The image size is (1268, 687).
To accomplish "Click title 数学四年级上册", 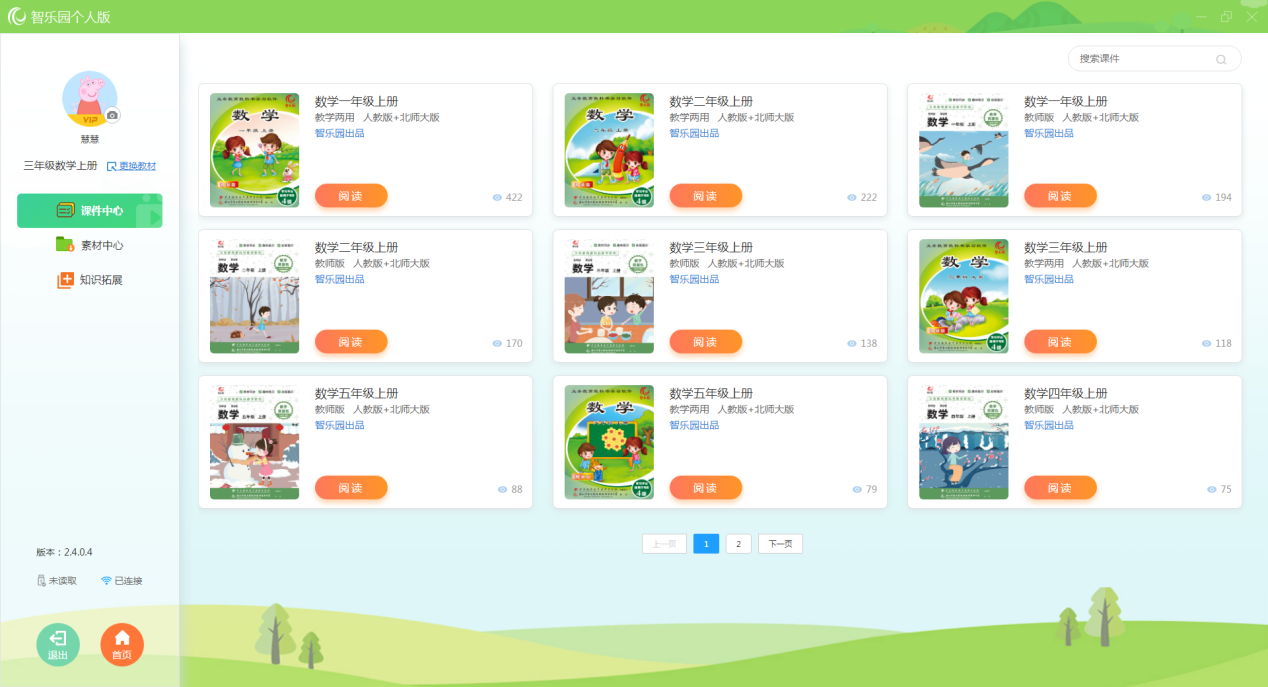I will [1066, 394].
